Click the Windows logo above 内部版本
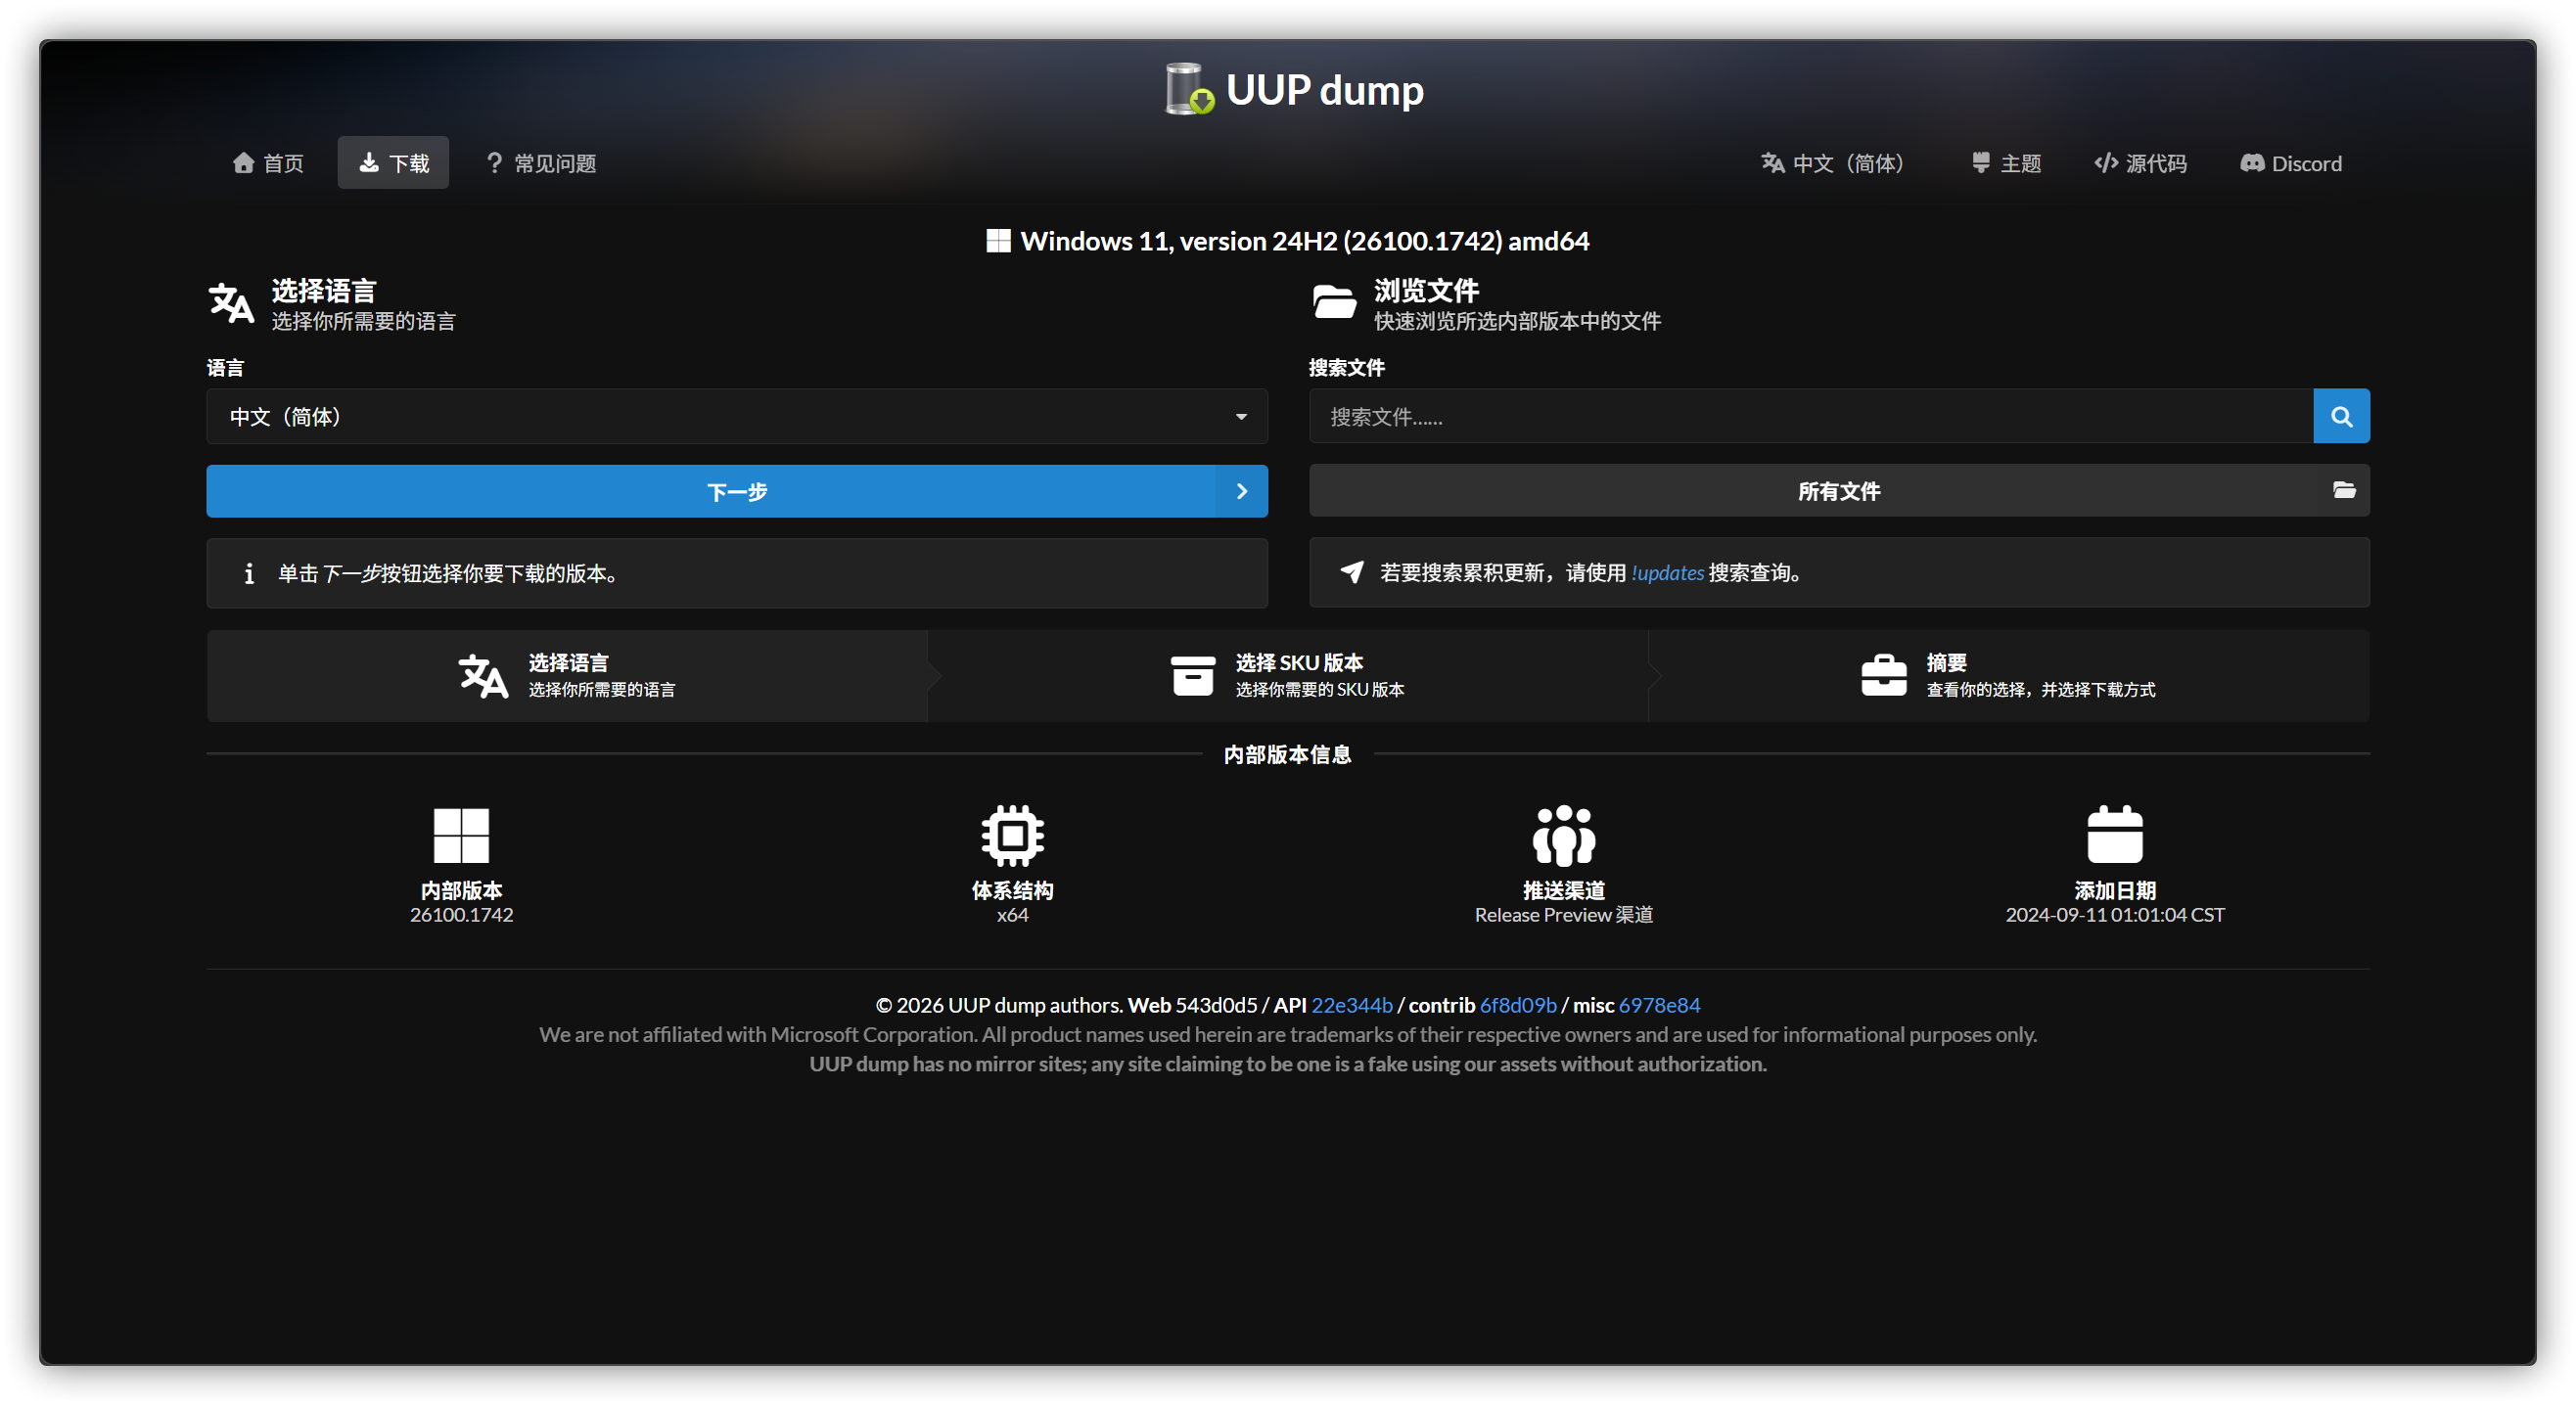Image resolution: width=2576 pixels, height=1405 pixels. [461, 835]
